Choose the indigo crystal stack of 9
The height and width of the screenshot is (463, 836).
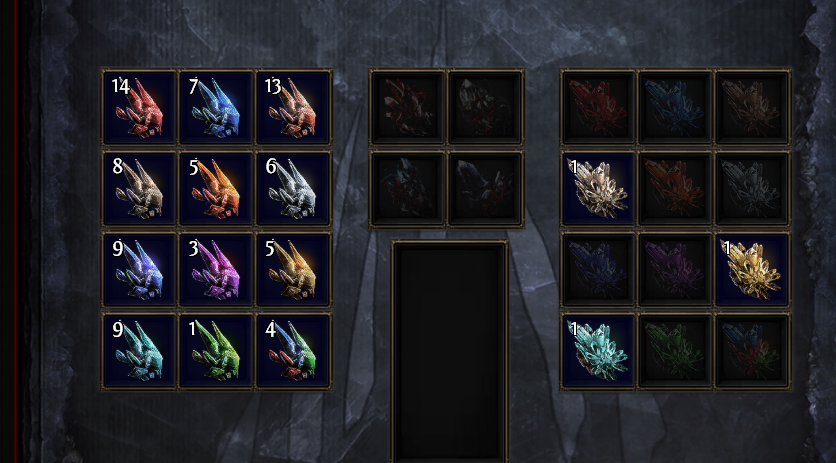click(x=140, y=270)
